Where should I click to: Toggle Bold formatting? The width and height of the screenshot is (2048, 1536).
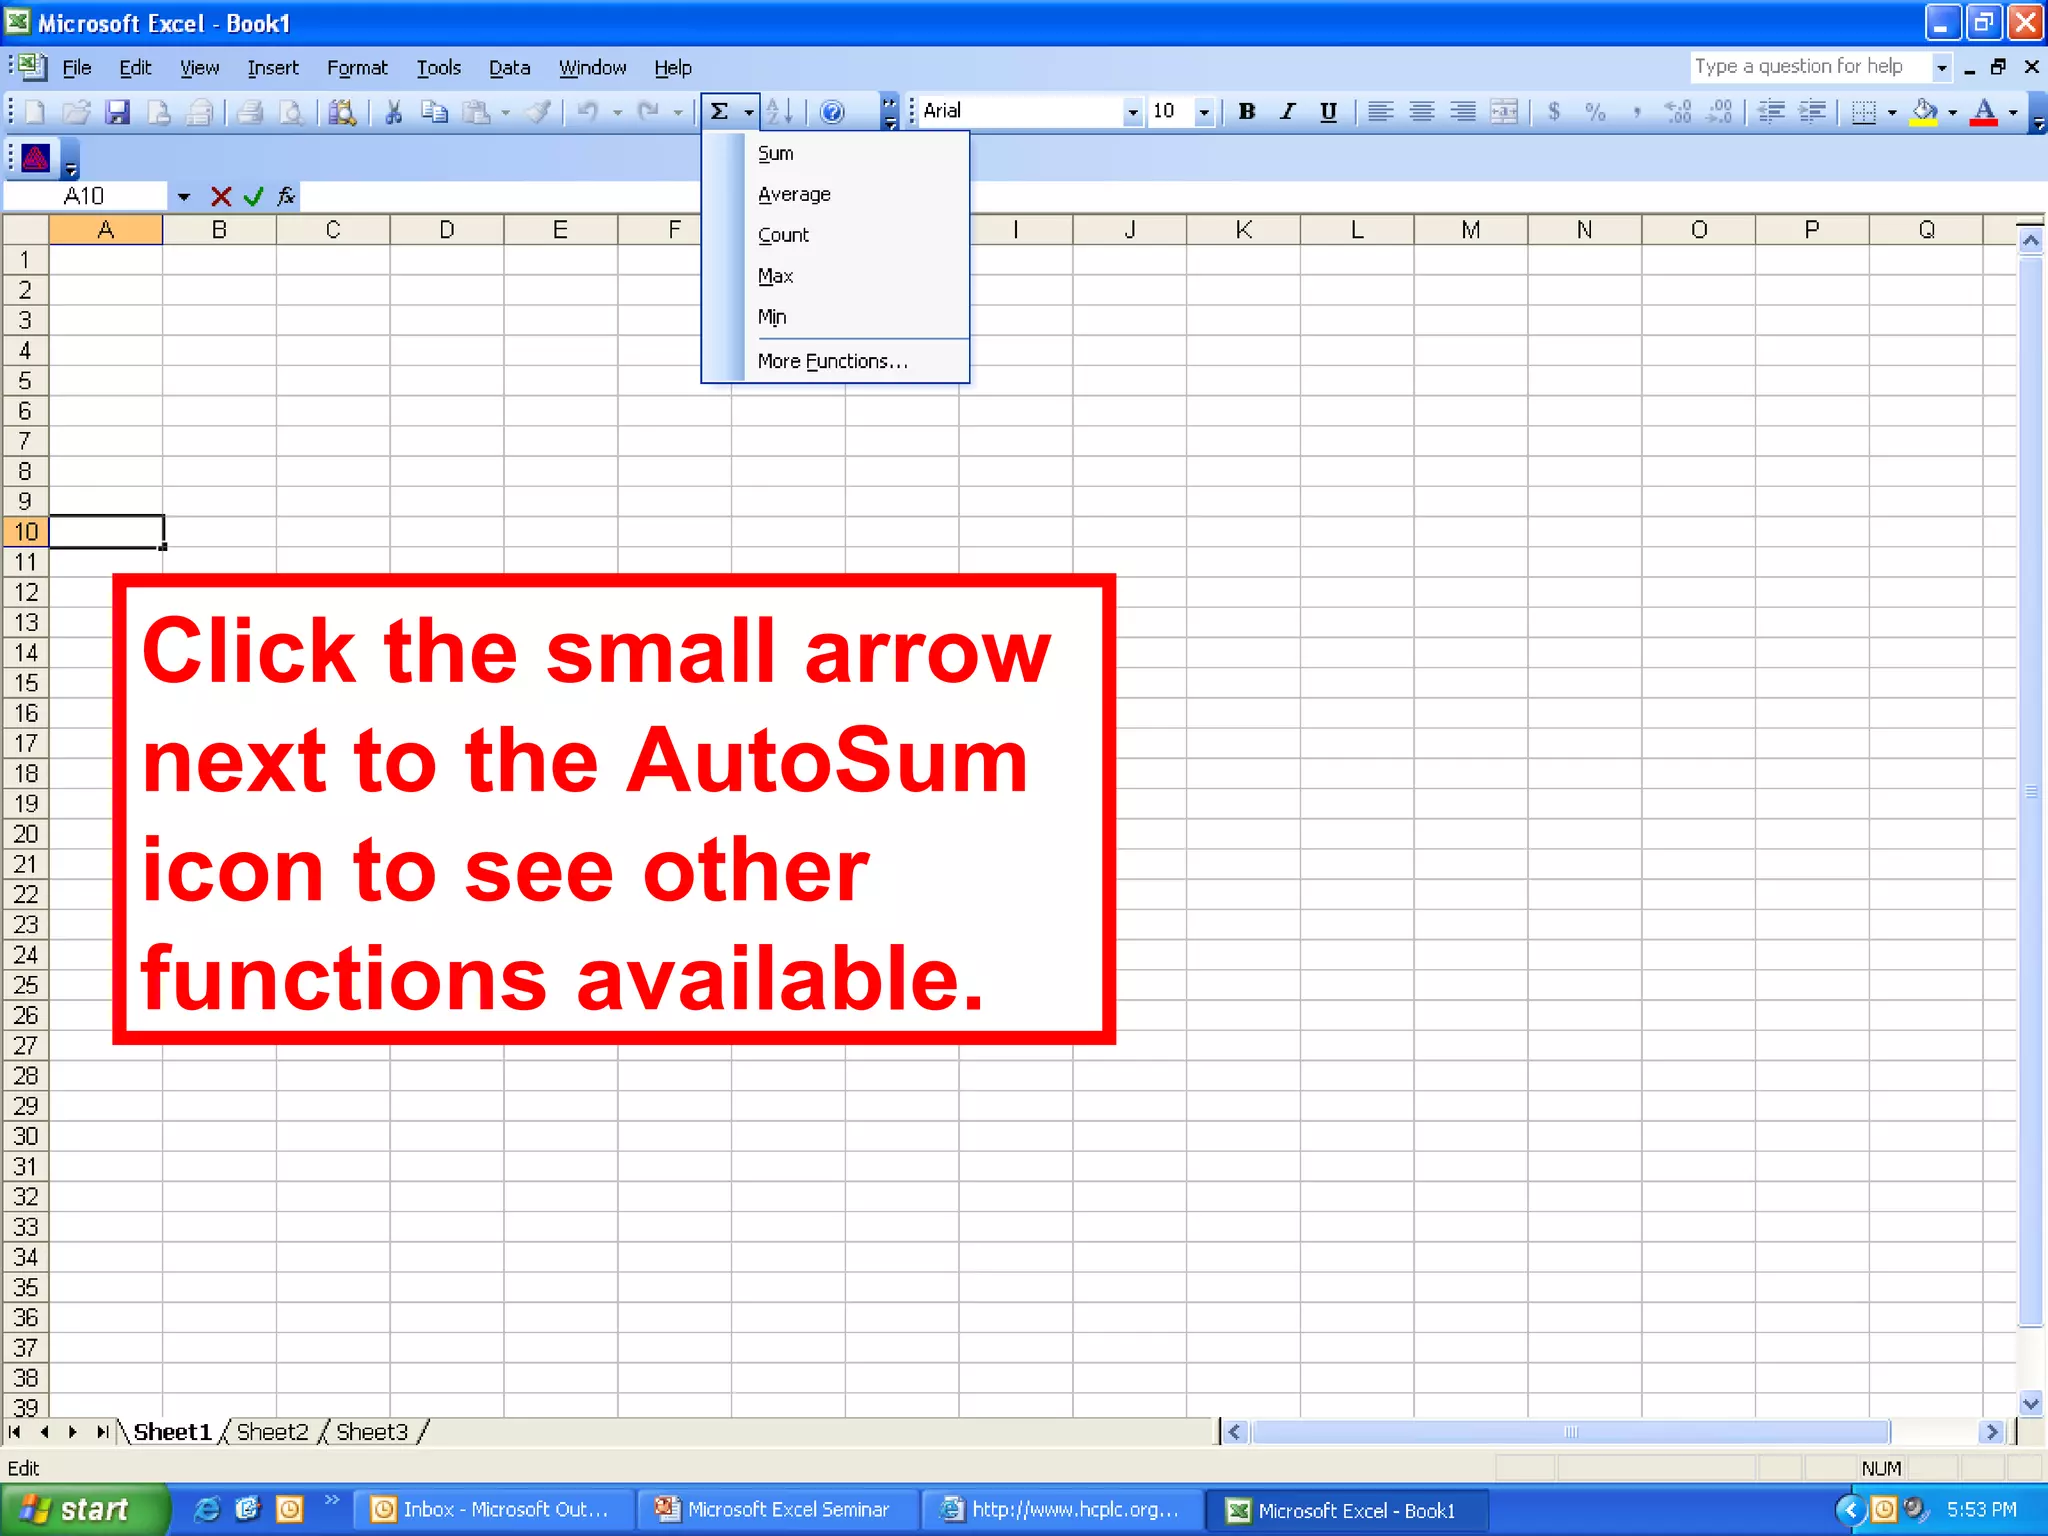1246,112
